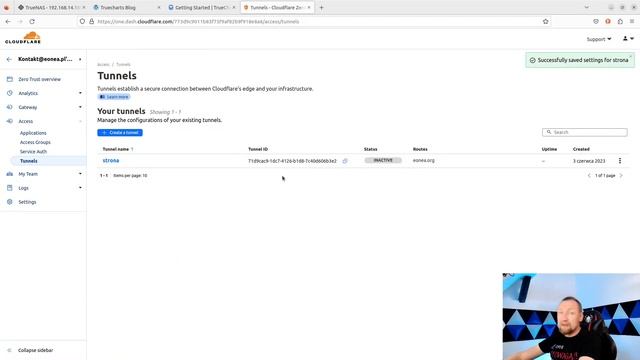This screenshot has width=640, height=360.
Task: Bookmark this page with the star icon
Action: [x=545, y=21]
